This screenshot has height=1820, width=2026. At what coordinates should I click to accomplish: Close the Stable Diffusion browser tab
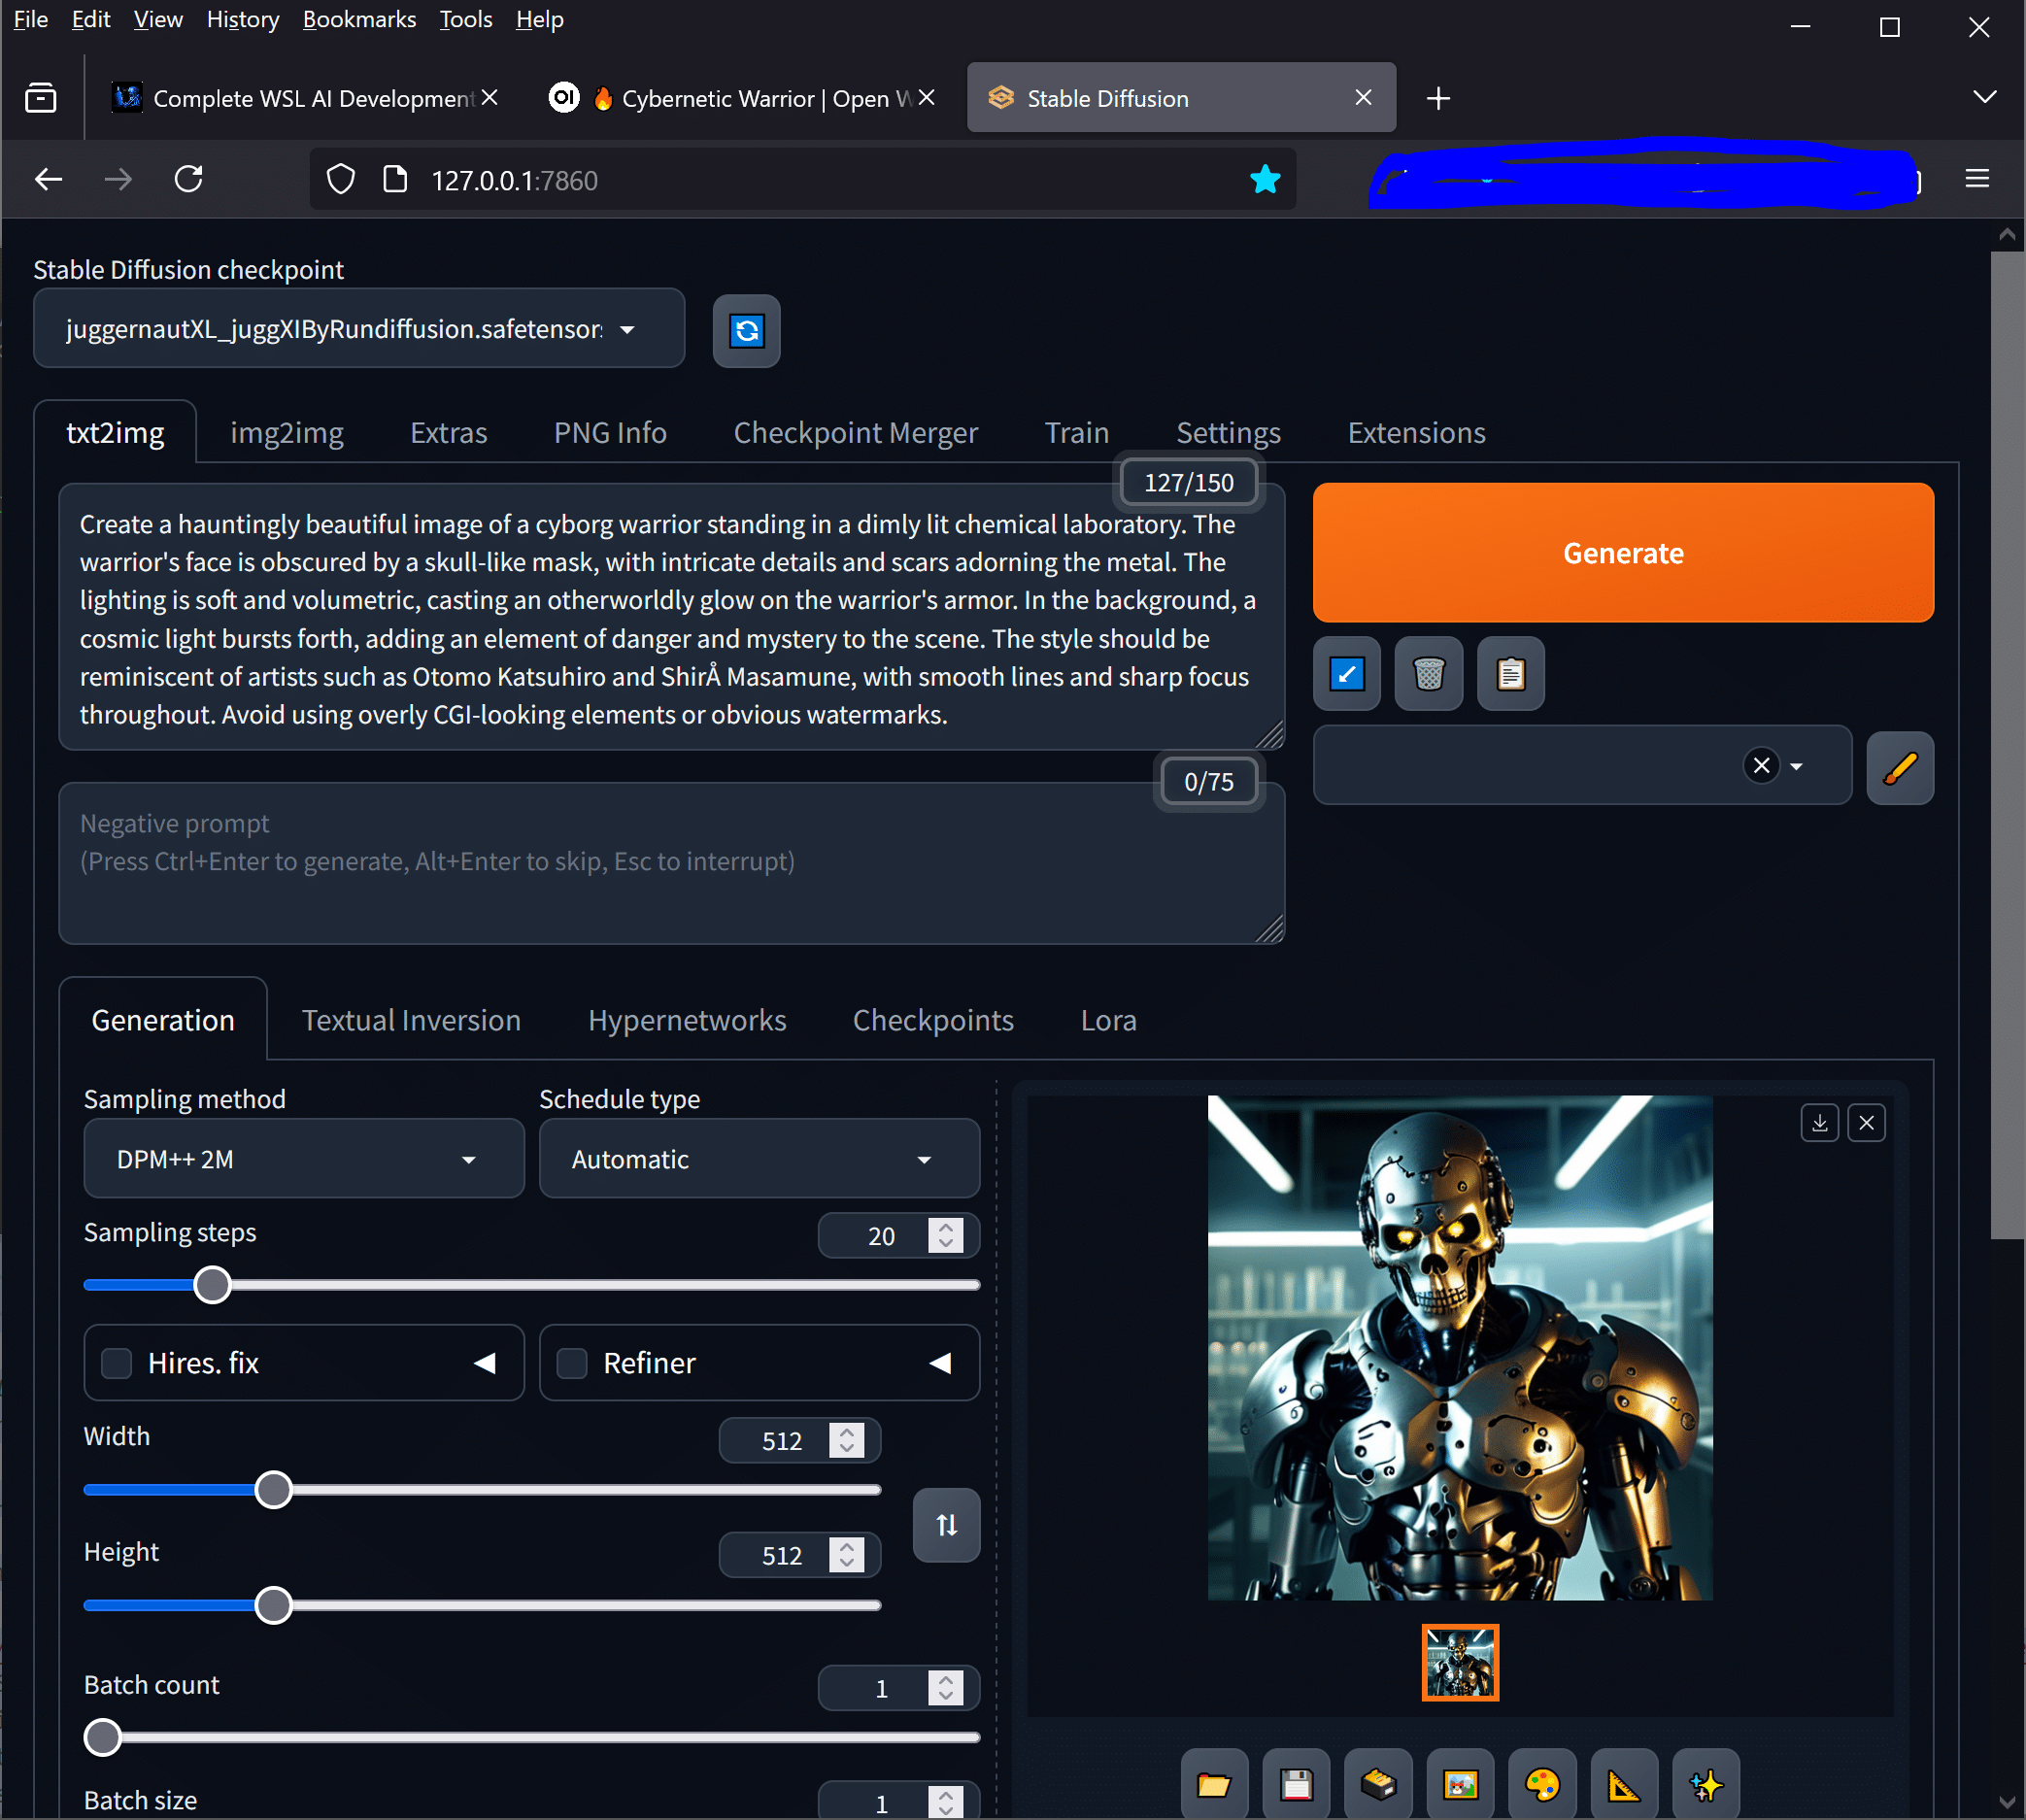point(1363,97)
